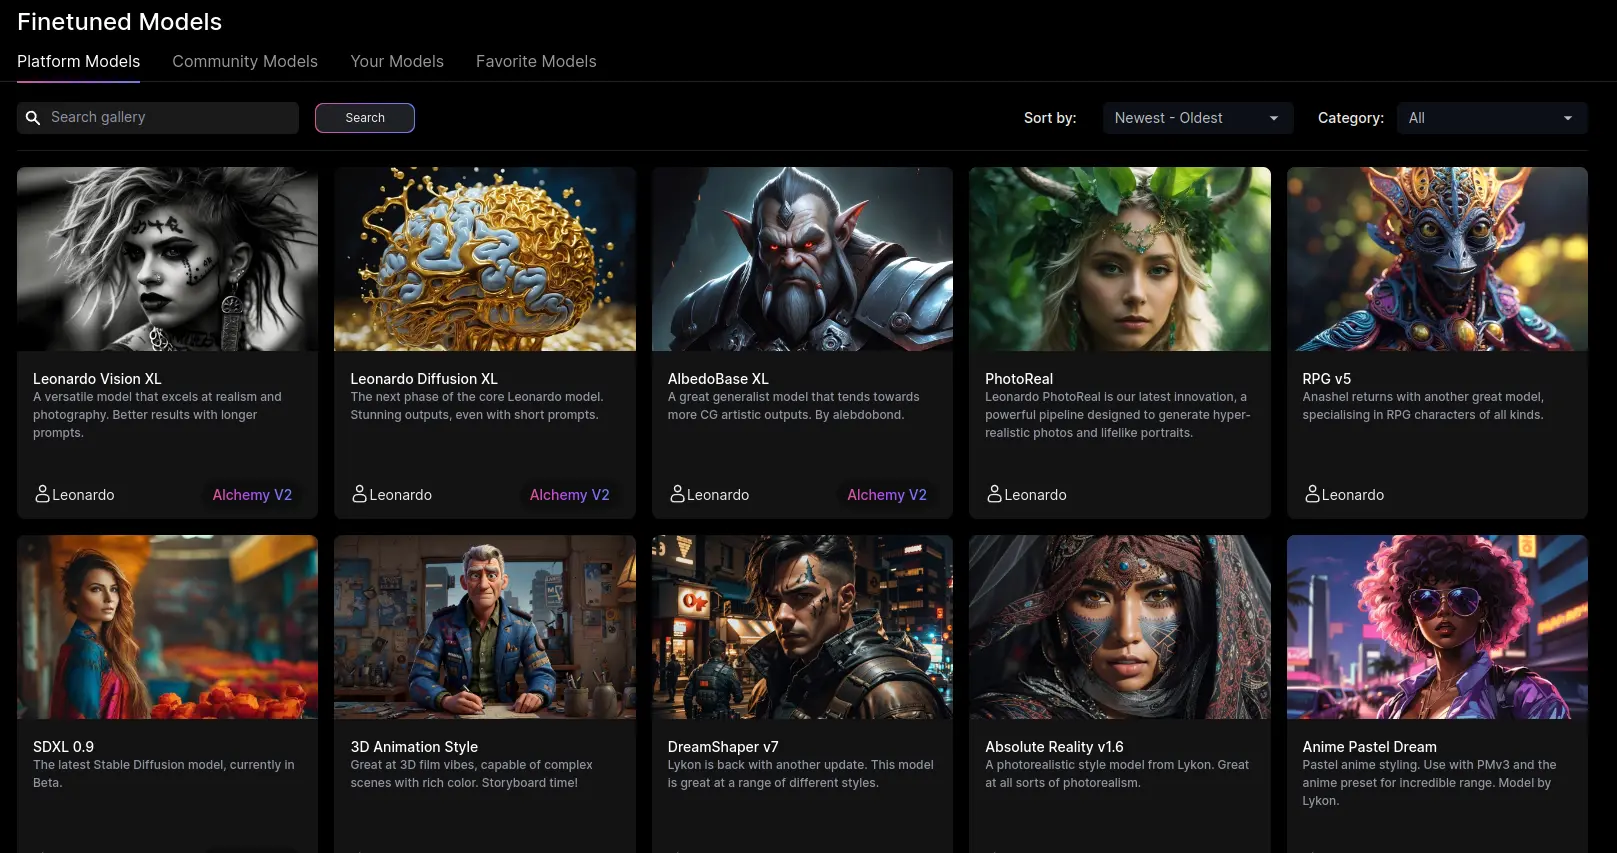
Task: Click user icon on PhotoReal card
Action: click(994, 494)
